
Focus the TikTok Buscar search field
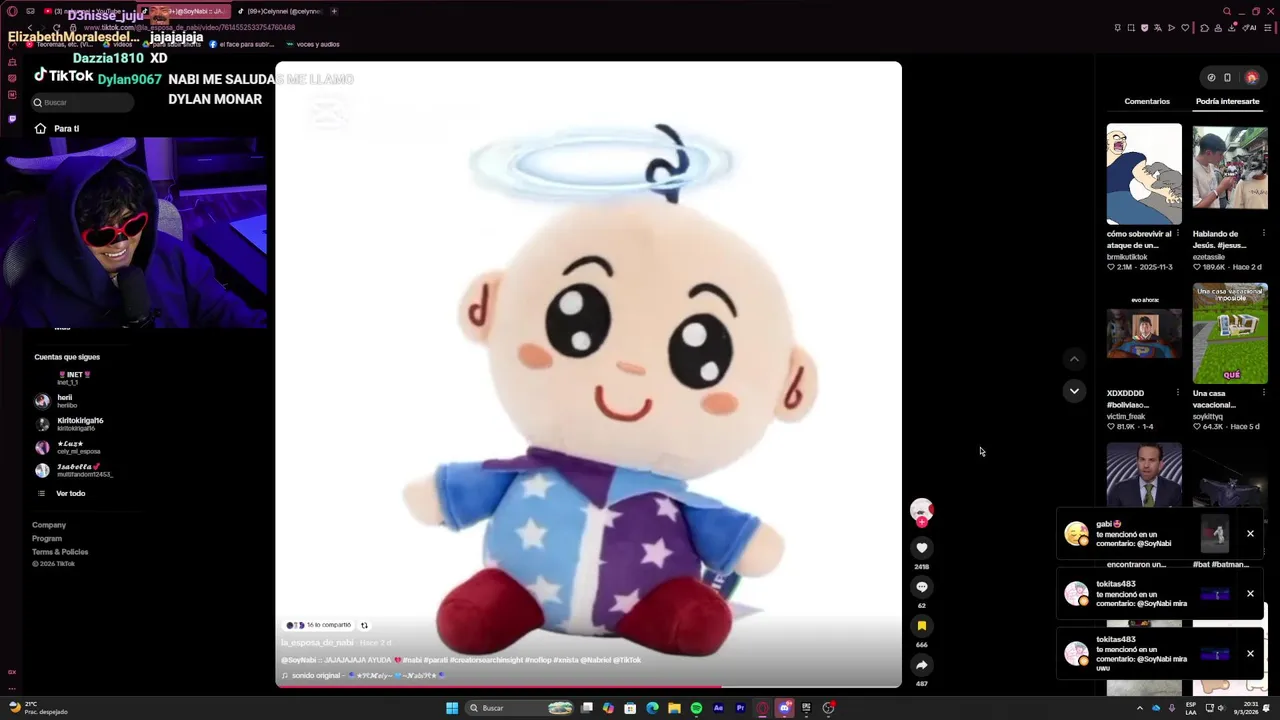click(82, 102)
